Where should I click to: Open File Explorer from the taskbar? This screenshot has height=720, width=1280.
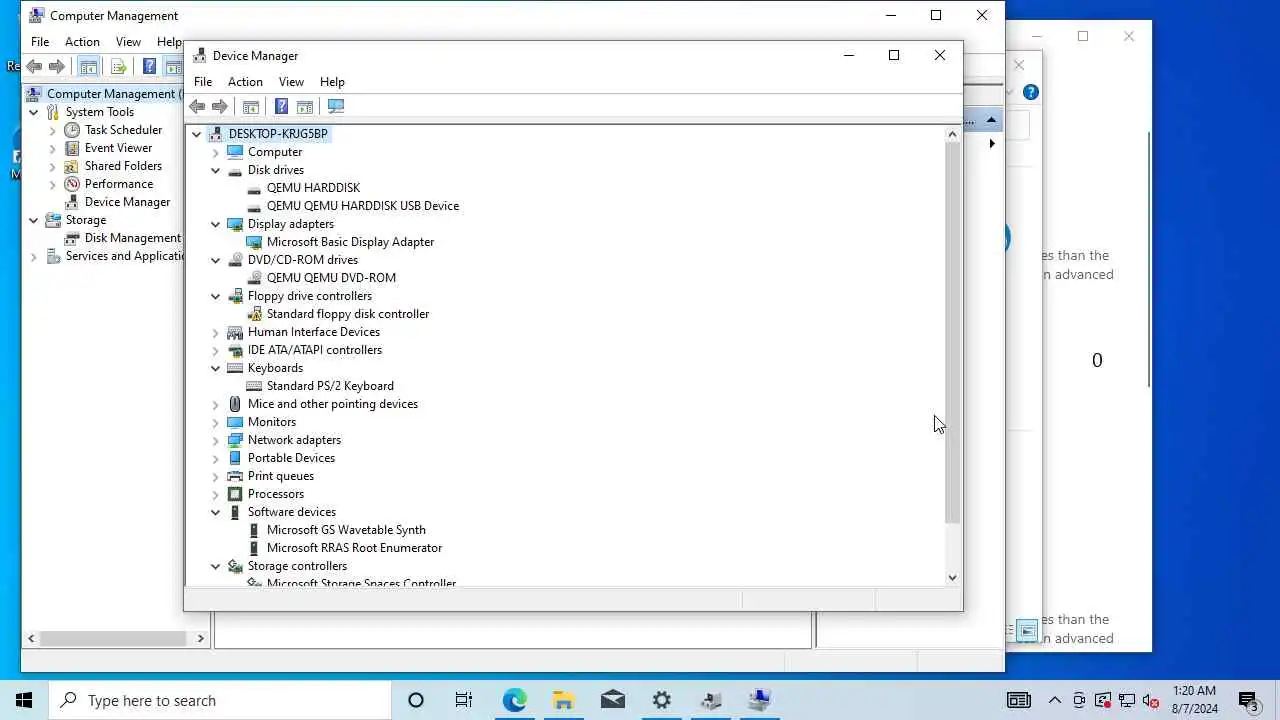pyautogui.click(x=563, y=700)
